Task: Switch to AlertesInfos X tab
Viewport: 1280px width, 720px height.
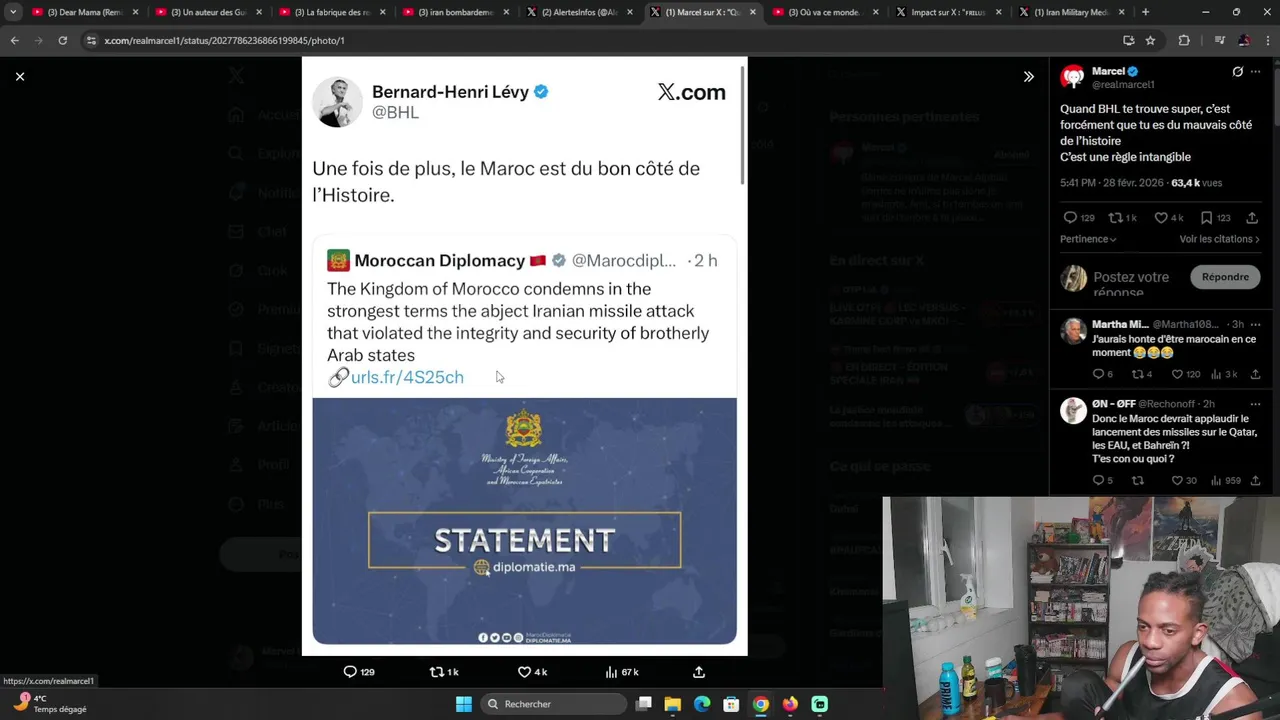Action: [x=578, y=12]
